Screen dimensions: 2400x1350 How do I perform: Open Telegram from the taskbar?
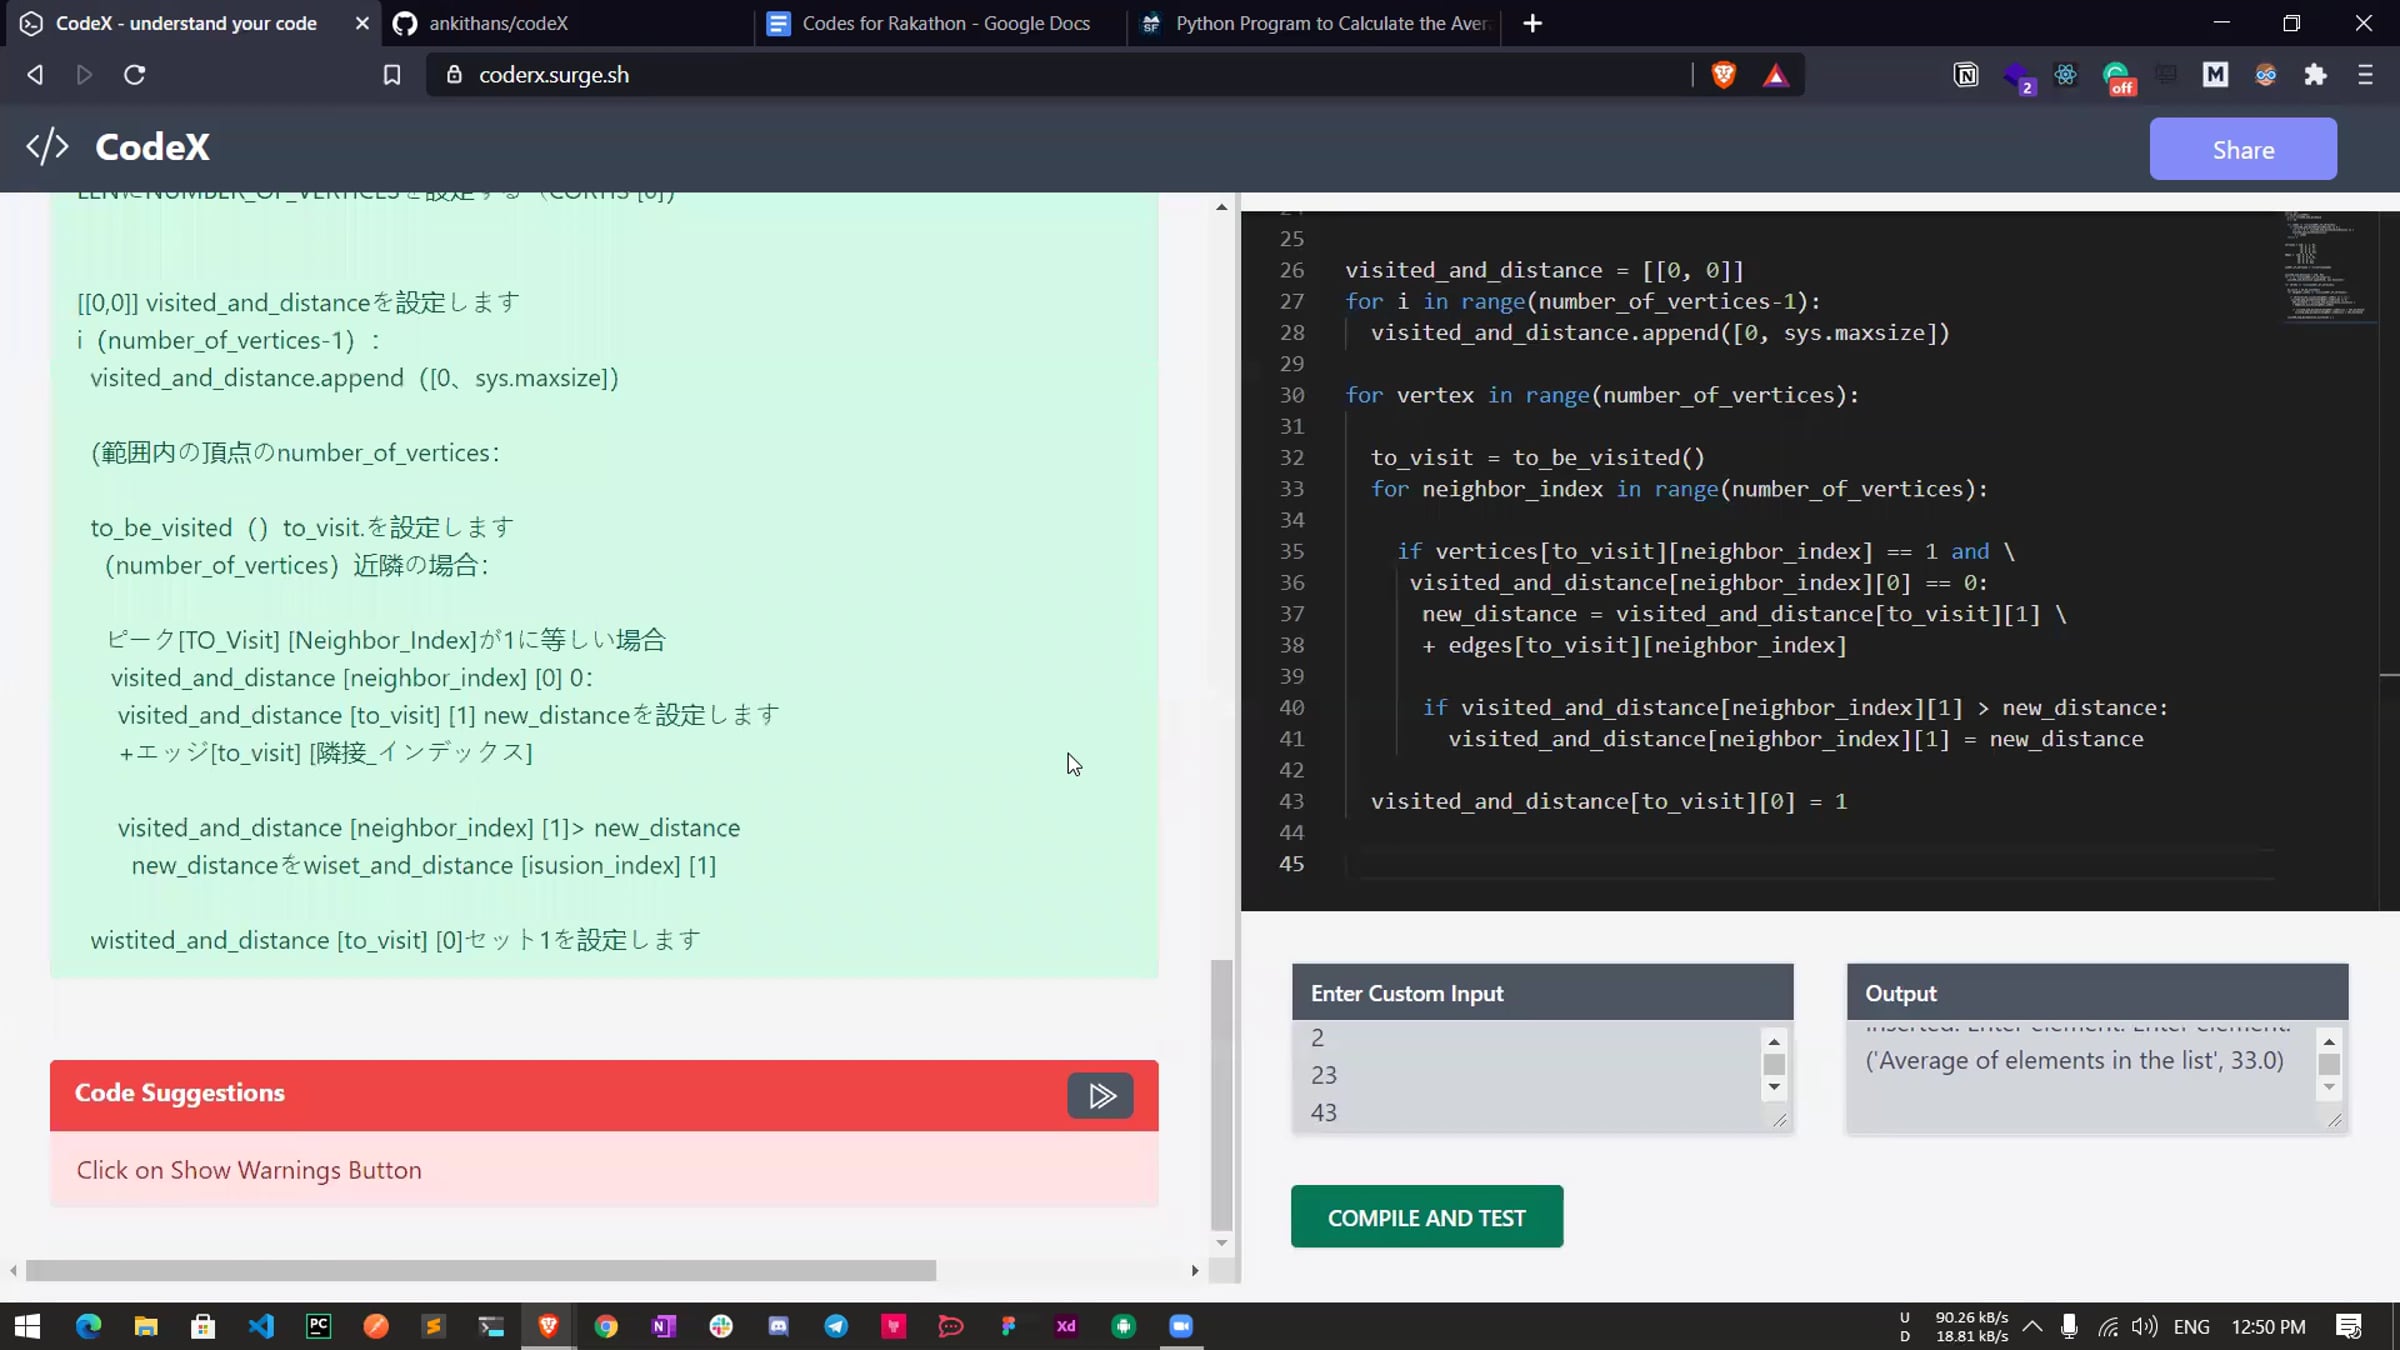[836, 1326]
